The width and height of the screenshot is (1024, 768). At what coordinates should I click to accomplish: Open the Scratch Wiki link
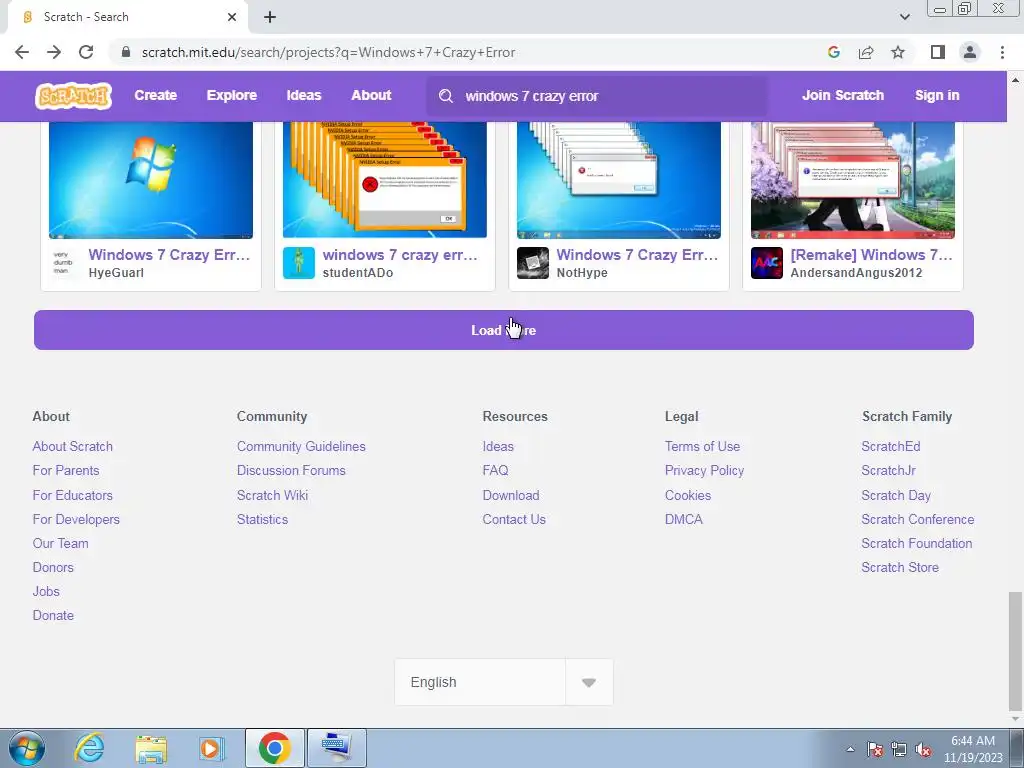coord(272,495)
